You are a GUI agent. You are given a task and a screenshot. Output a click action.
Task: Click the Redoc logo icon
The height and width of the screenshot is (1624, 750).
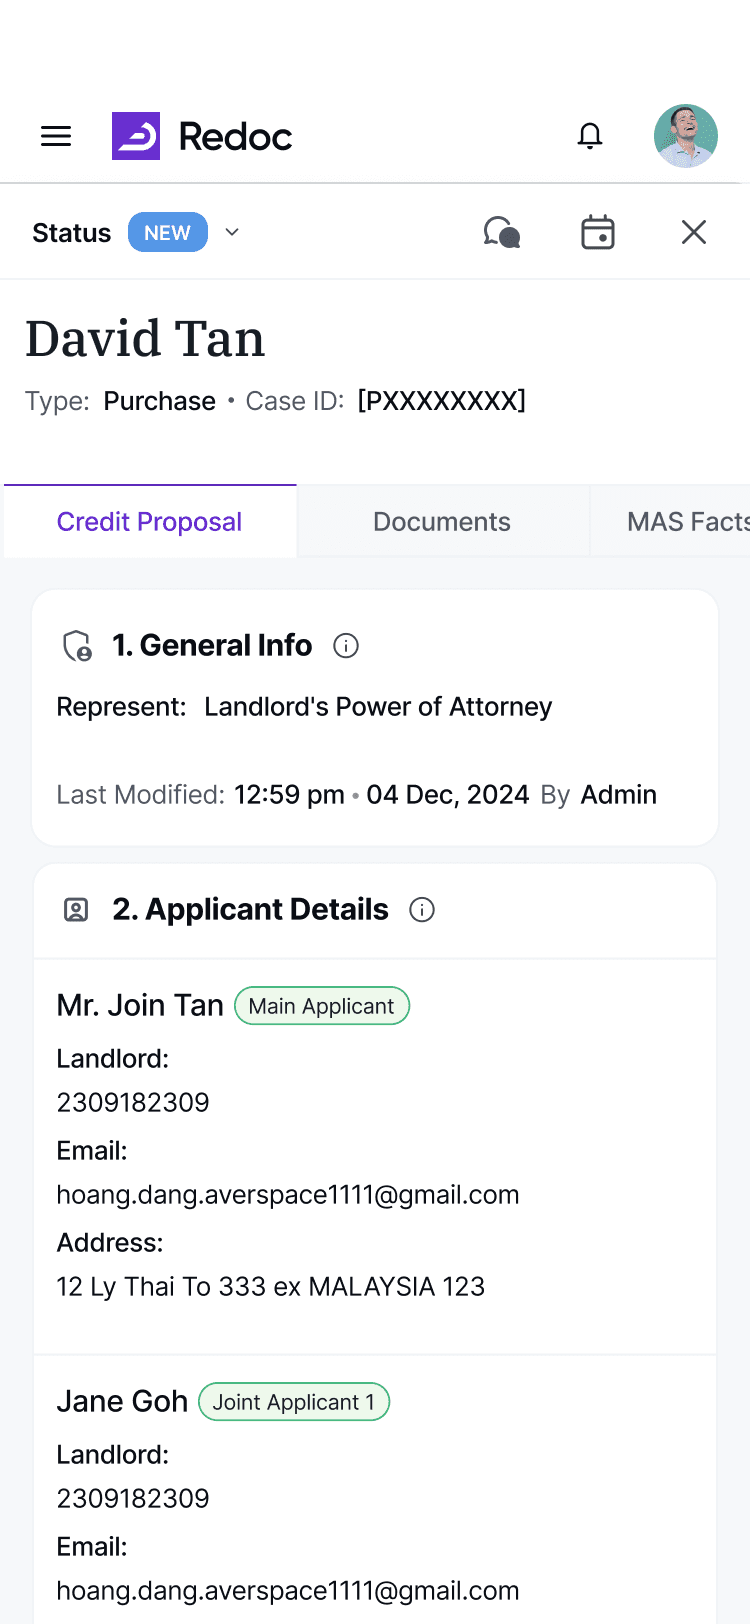pos(136,136)
